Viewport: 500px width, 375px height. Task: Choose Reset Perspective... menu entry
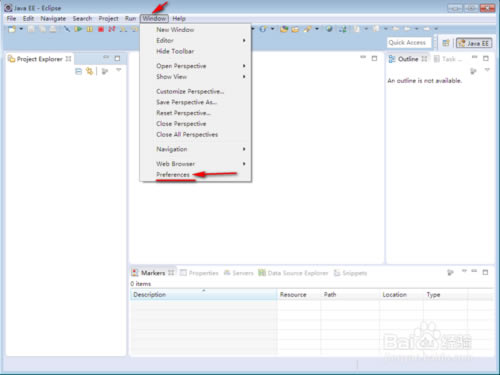195,113
